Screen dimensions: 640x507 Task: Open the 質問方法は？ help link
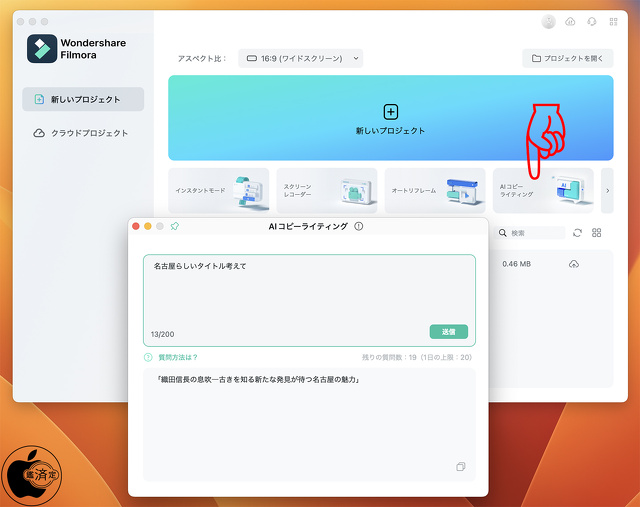pos(178,357)
